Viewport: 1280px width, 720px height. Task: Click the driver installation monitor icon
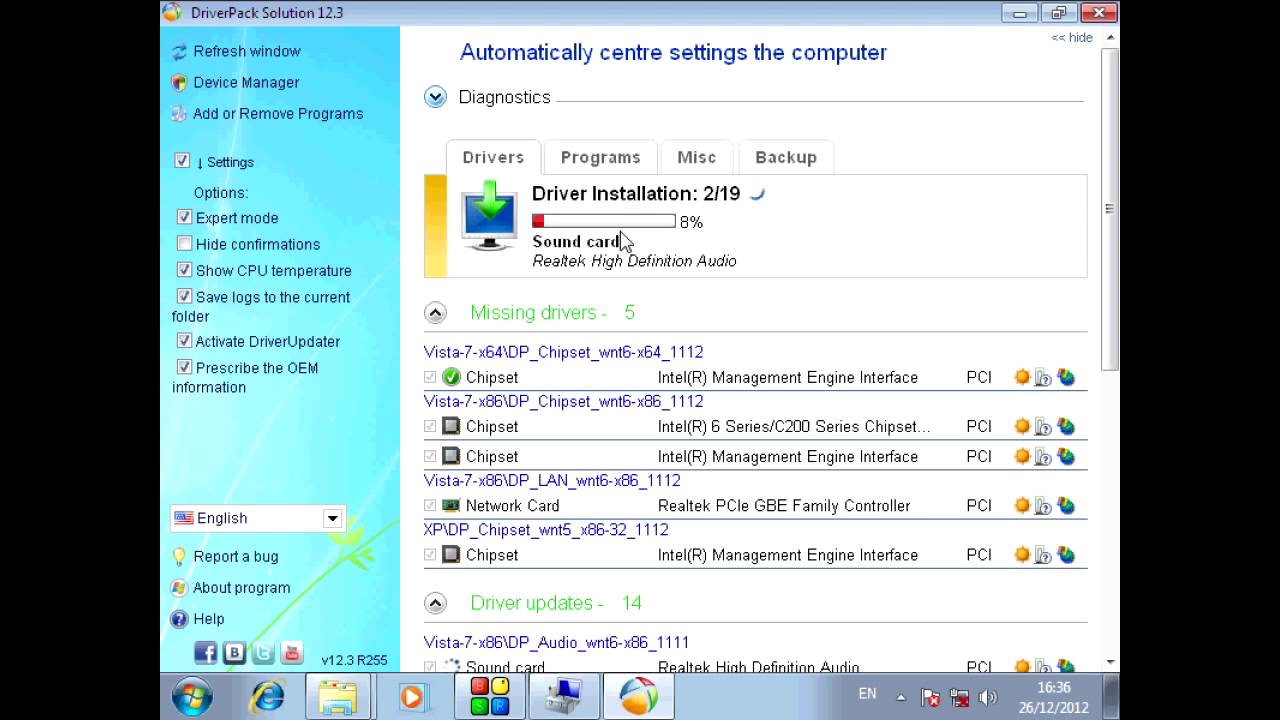(x=489, y=216)
